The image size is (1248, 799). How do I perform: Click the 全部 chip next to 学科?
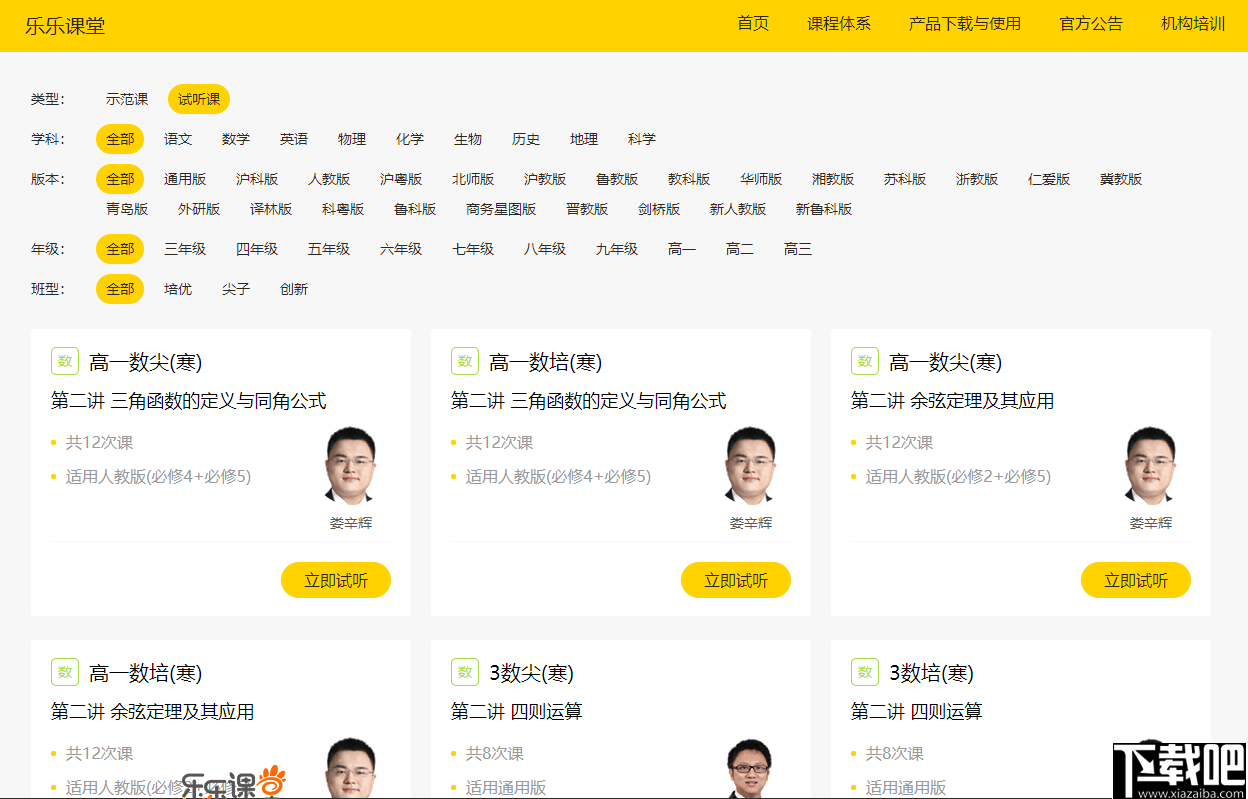pyautogui.click(x=119, y=139)
